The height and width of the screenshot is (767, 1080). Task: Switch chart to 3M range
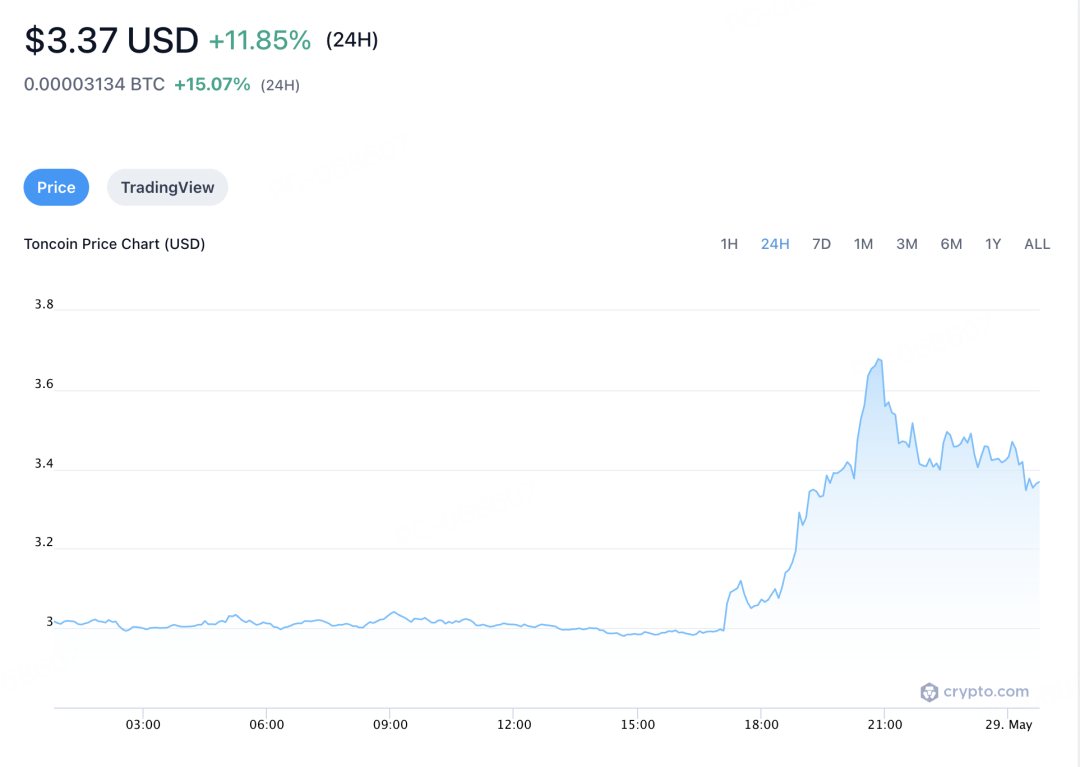[906, 244]
